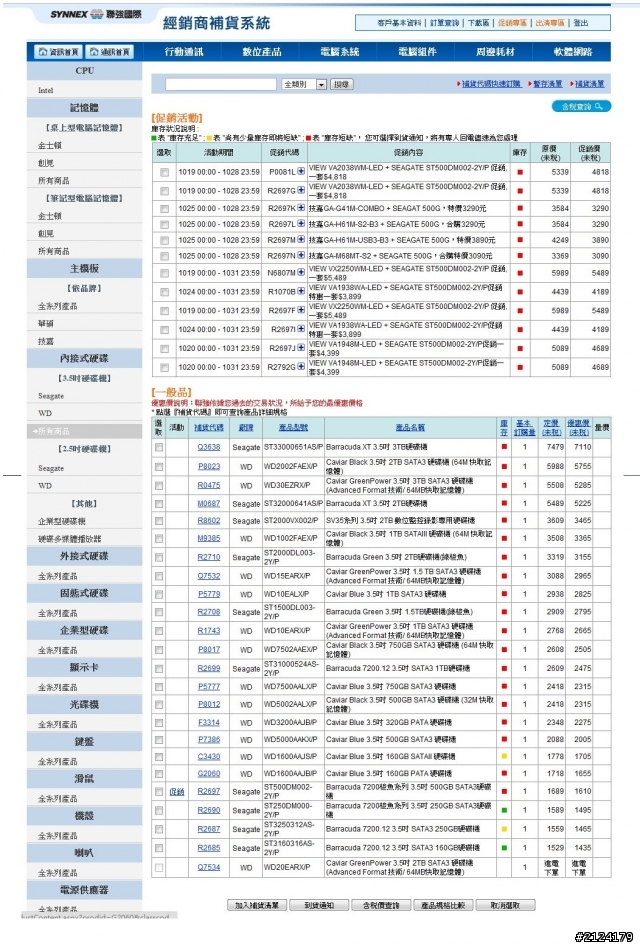Sort by the 產品型號 column header
This screenshot has width=640, height=945.
point(293,427)
